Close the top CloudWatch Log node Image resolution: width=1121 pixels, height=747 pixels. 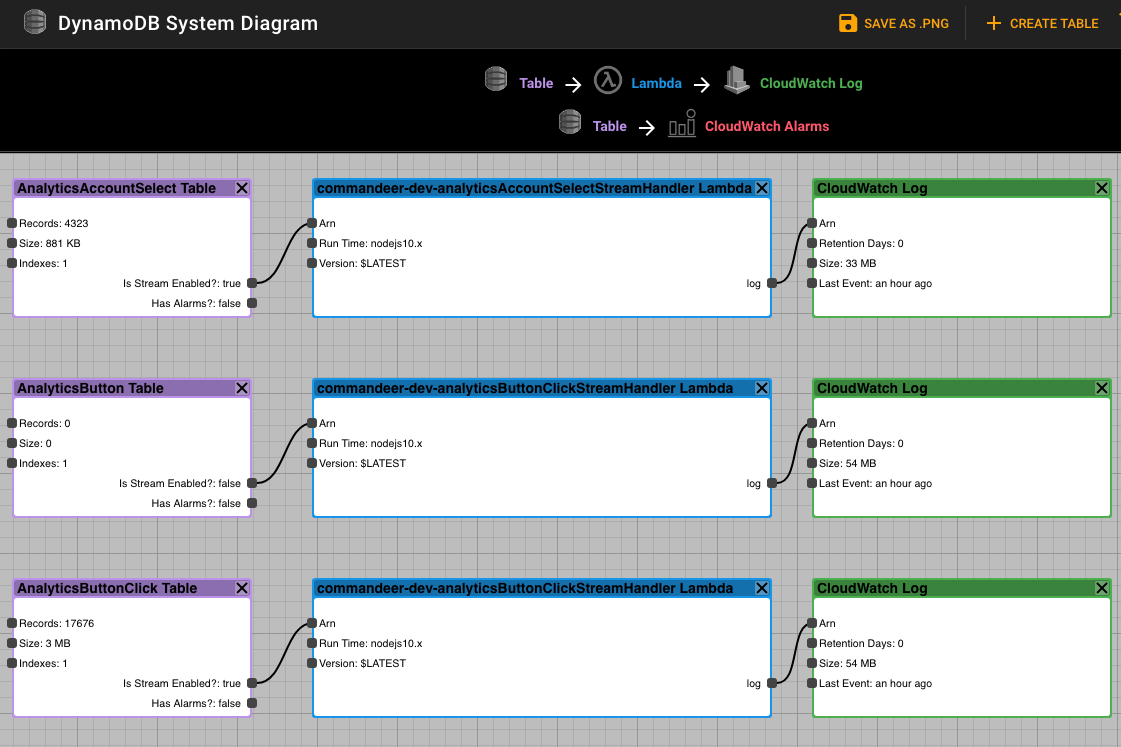(x=1102, y=188)
